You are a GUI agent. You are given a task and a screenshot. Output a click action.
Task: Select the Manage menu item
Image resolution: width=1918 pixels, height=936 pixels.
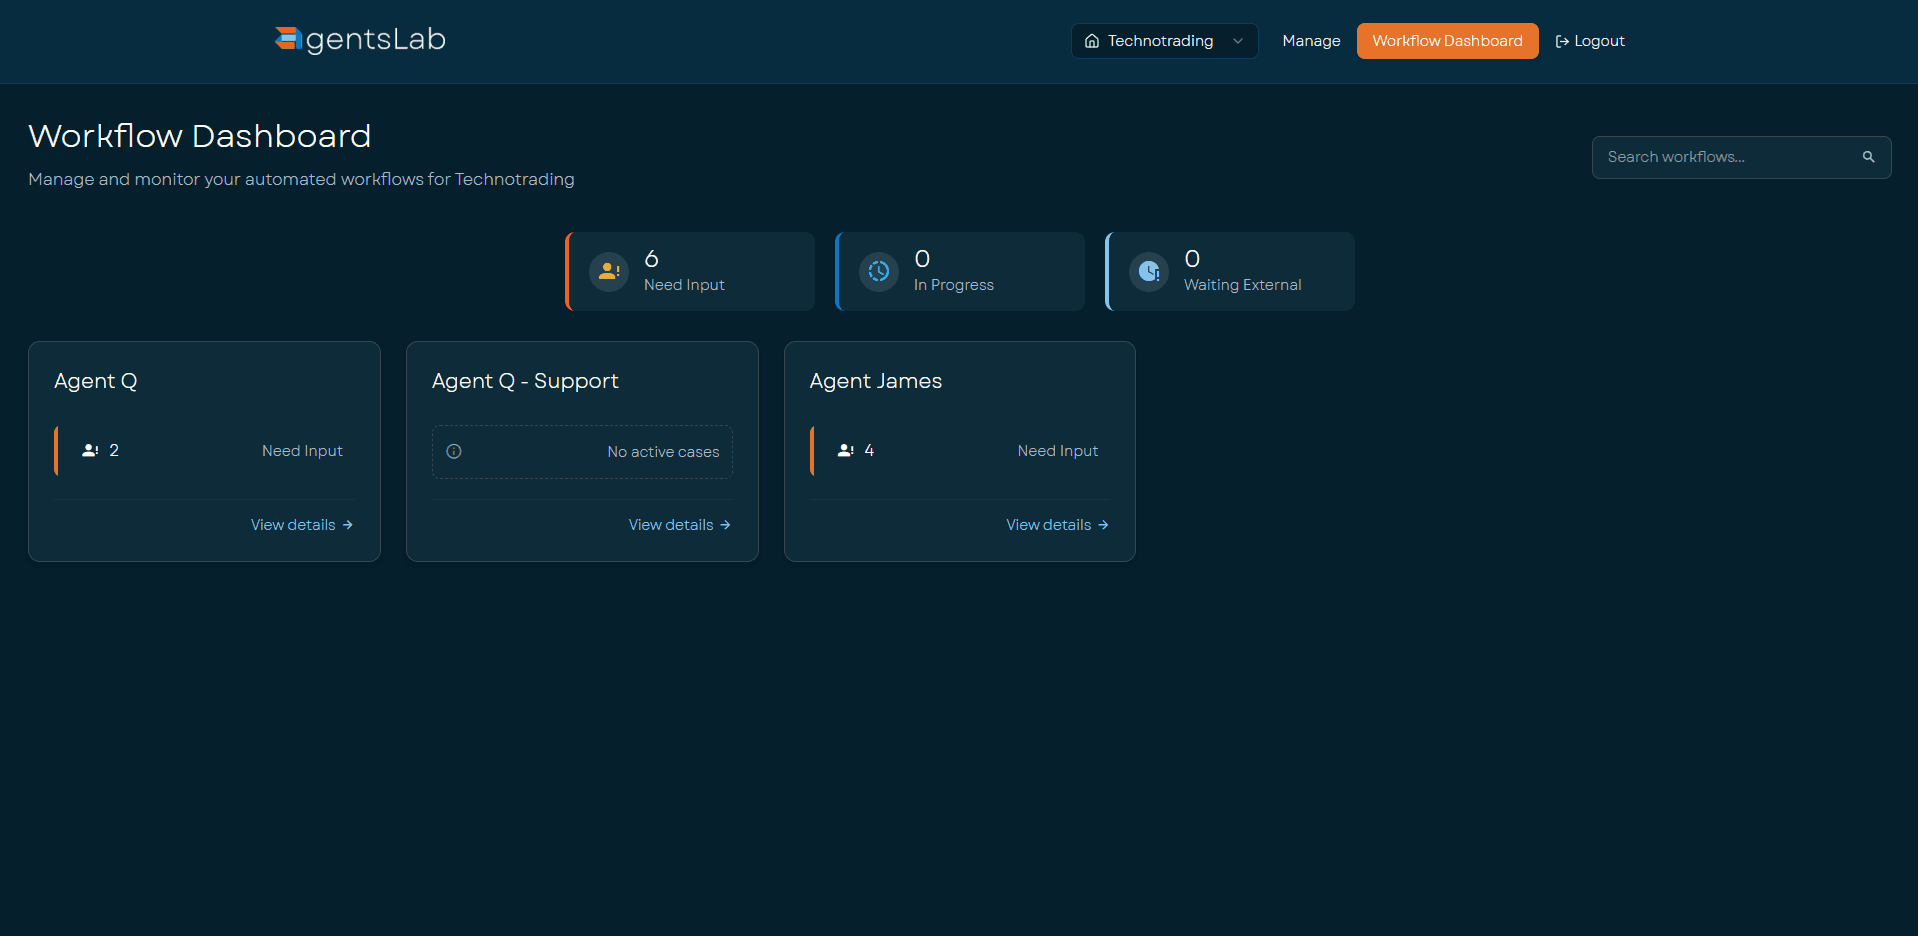(1310, 41)
